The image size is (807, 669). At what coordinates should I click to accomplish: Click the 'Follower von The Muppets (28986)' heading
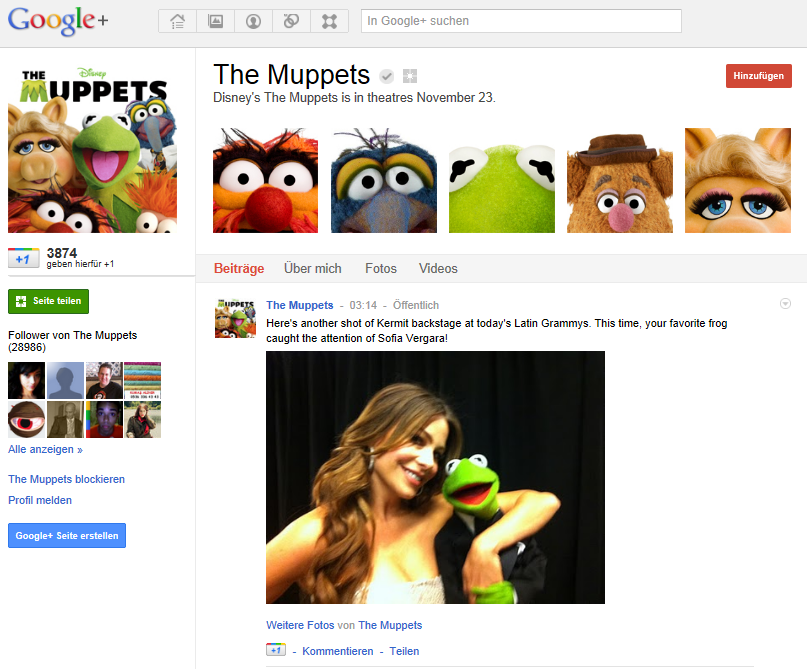73,341
